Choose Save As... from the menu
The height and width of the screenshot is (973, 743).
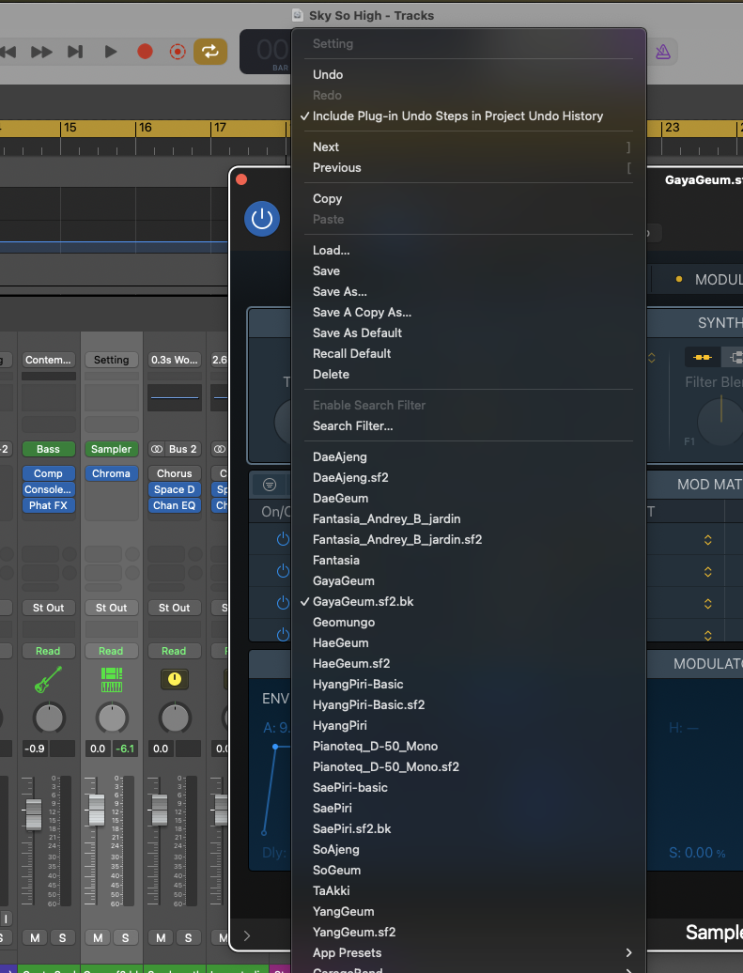point(339,292)
